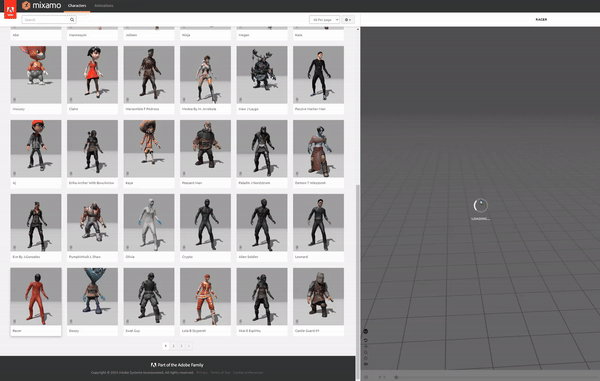The image size is (600, 381).
Task: Click the camera icon in viewer
Action: [365, 364]
